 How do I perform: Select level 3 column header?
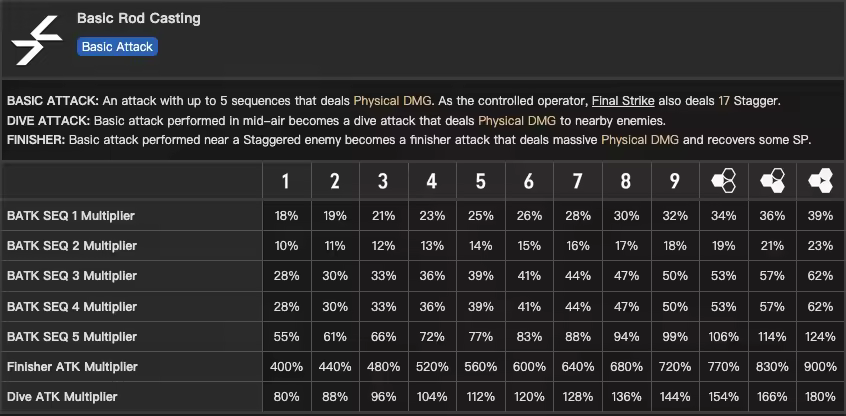pos(383,181)
